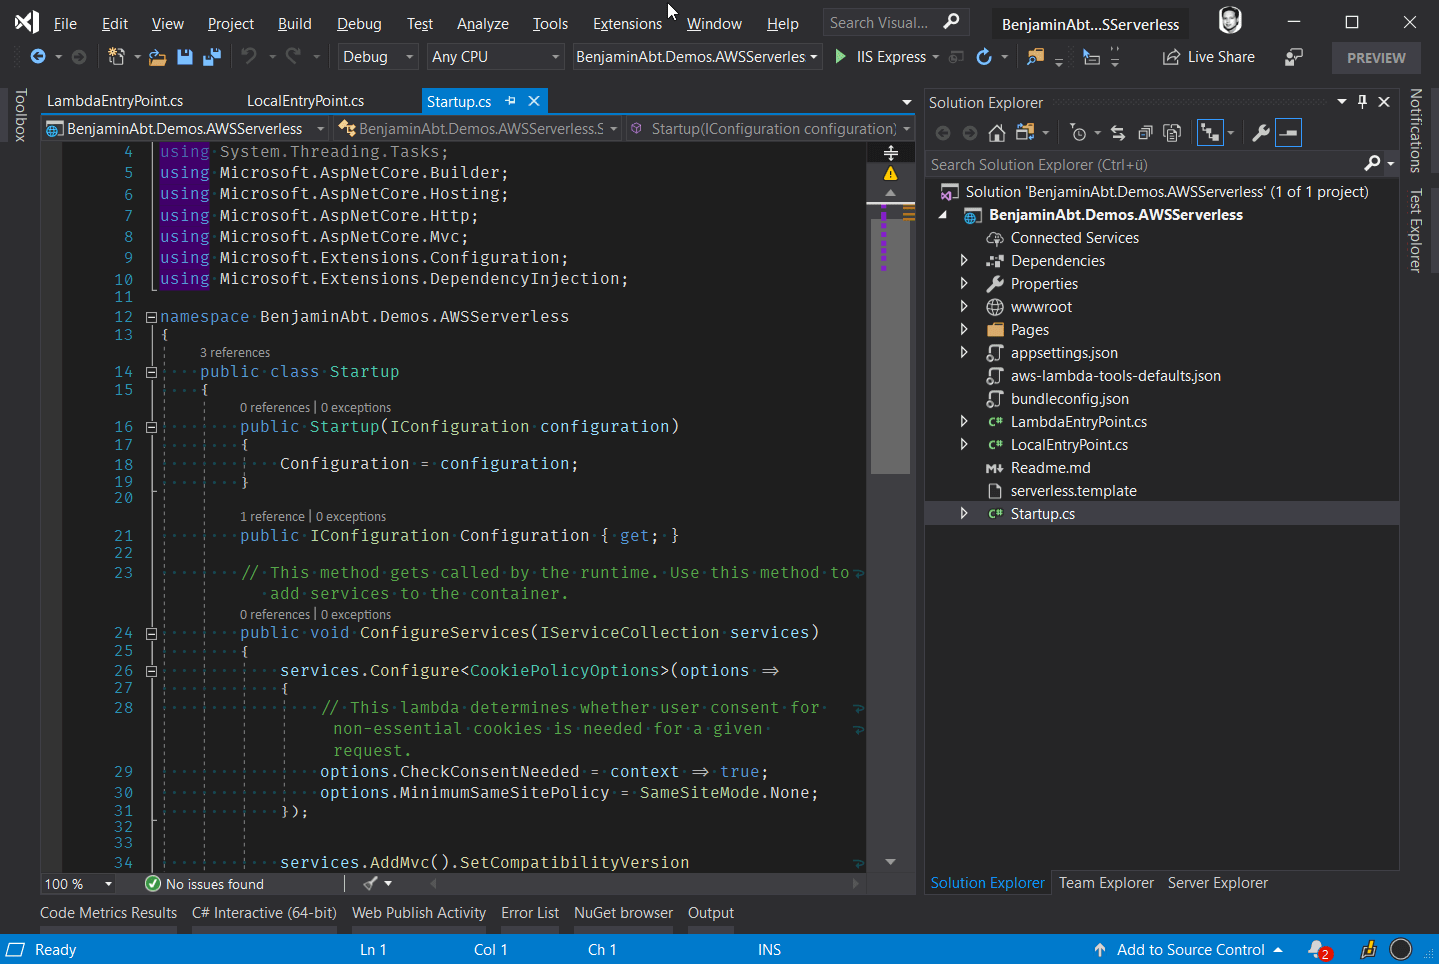Open Properties wrench icon in Solution Explorer

1260,133
